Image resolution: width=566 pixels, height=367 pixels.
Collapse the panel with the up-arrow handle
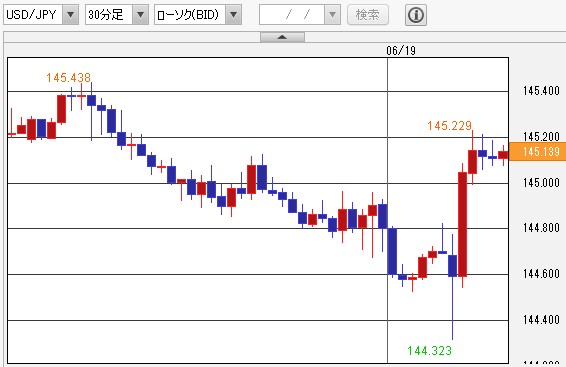tap(282, 37)
